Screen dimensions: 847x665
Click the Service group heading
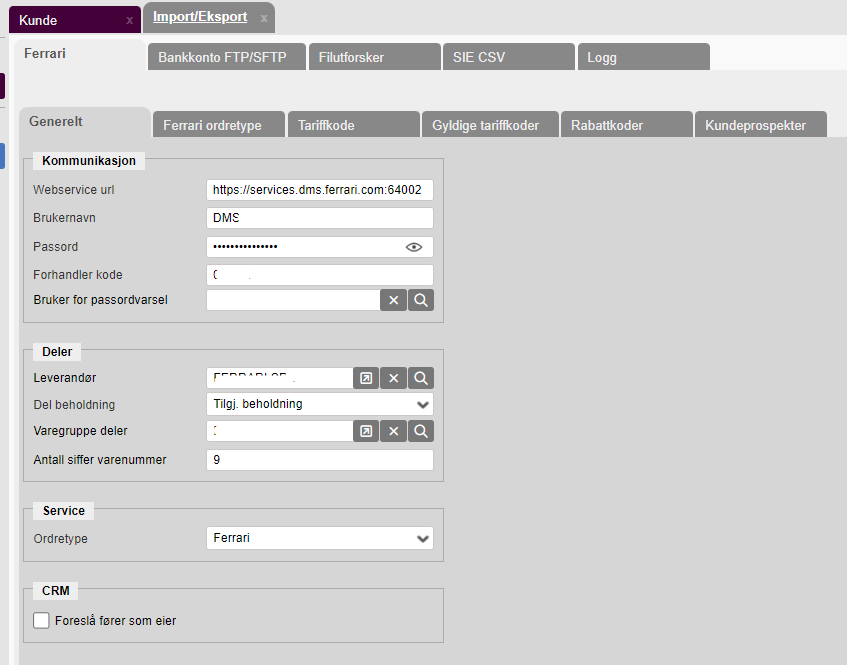click(x=64, y=510)
